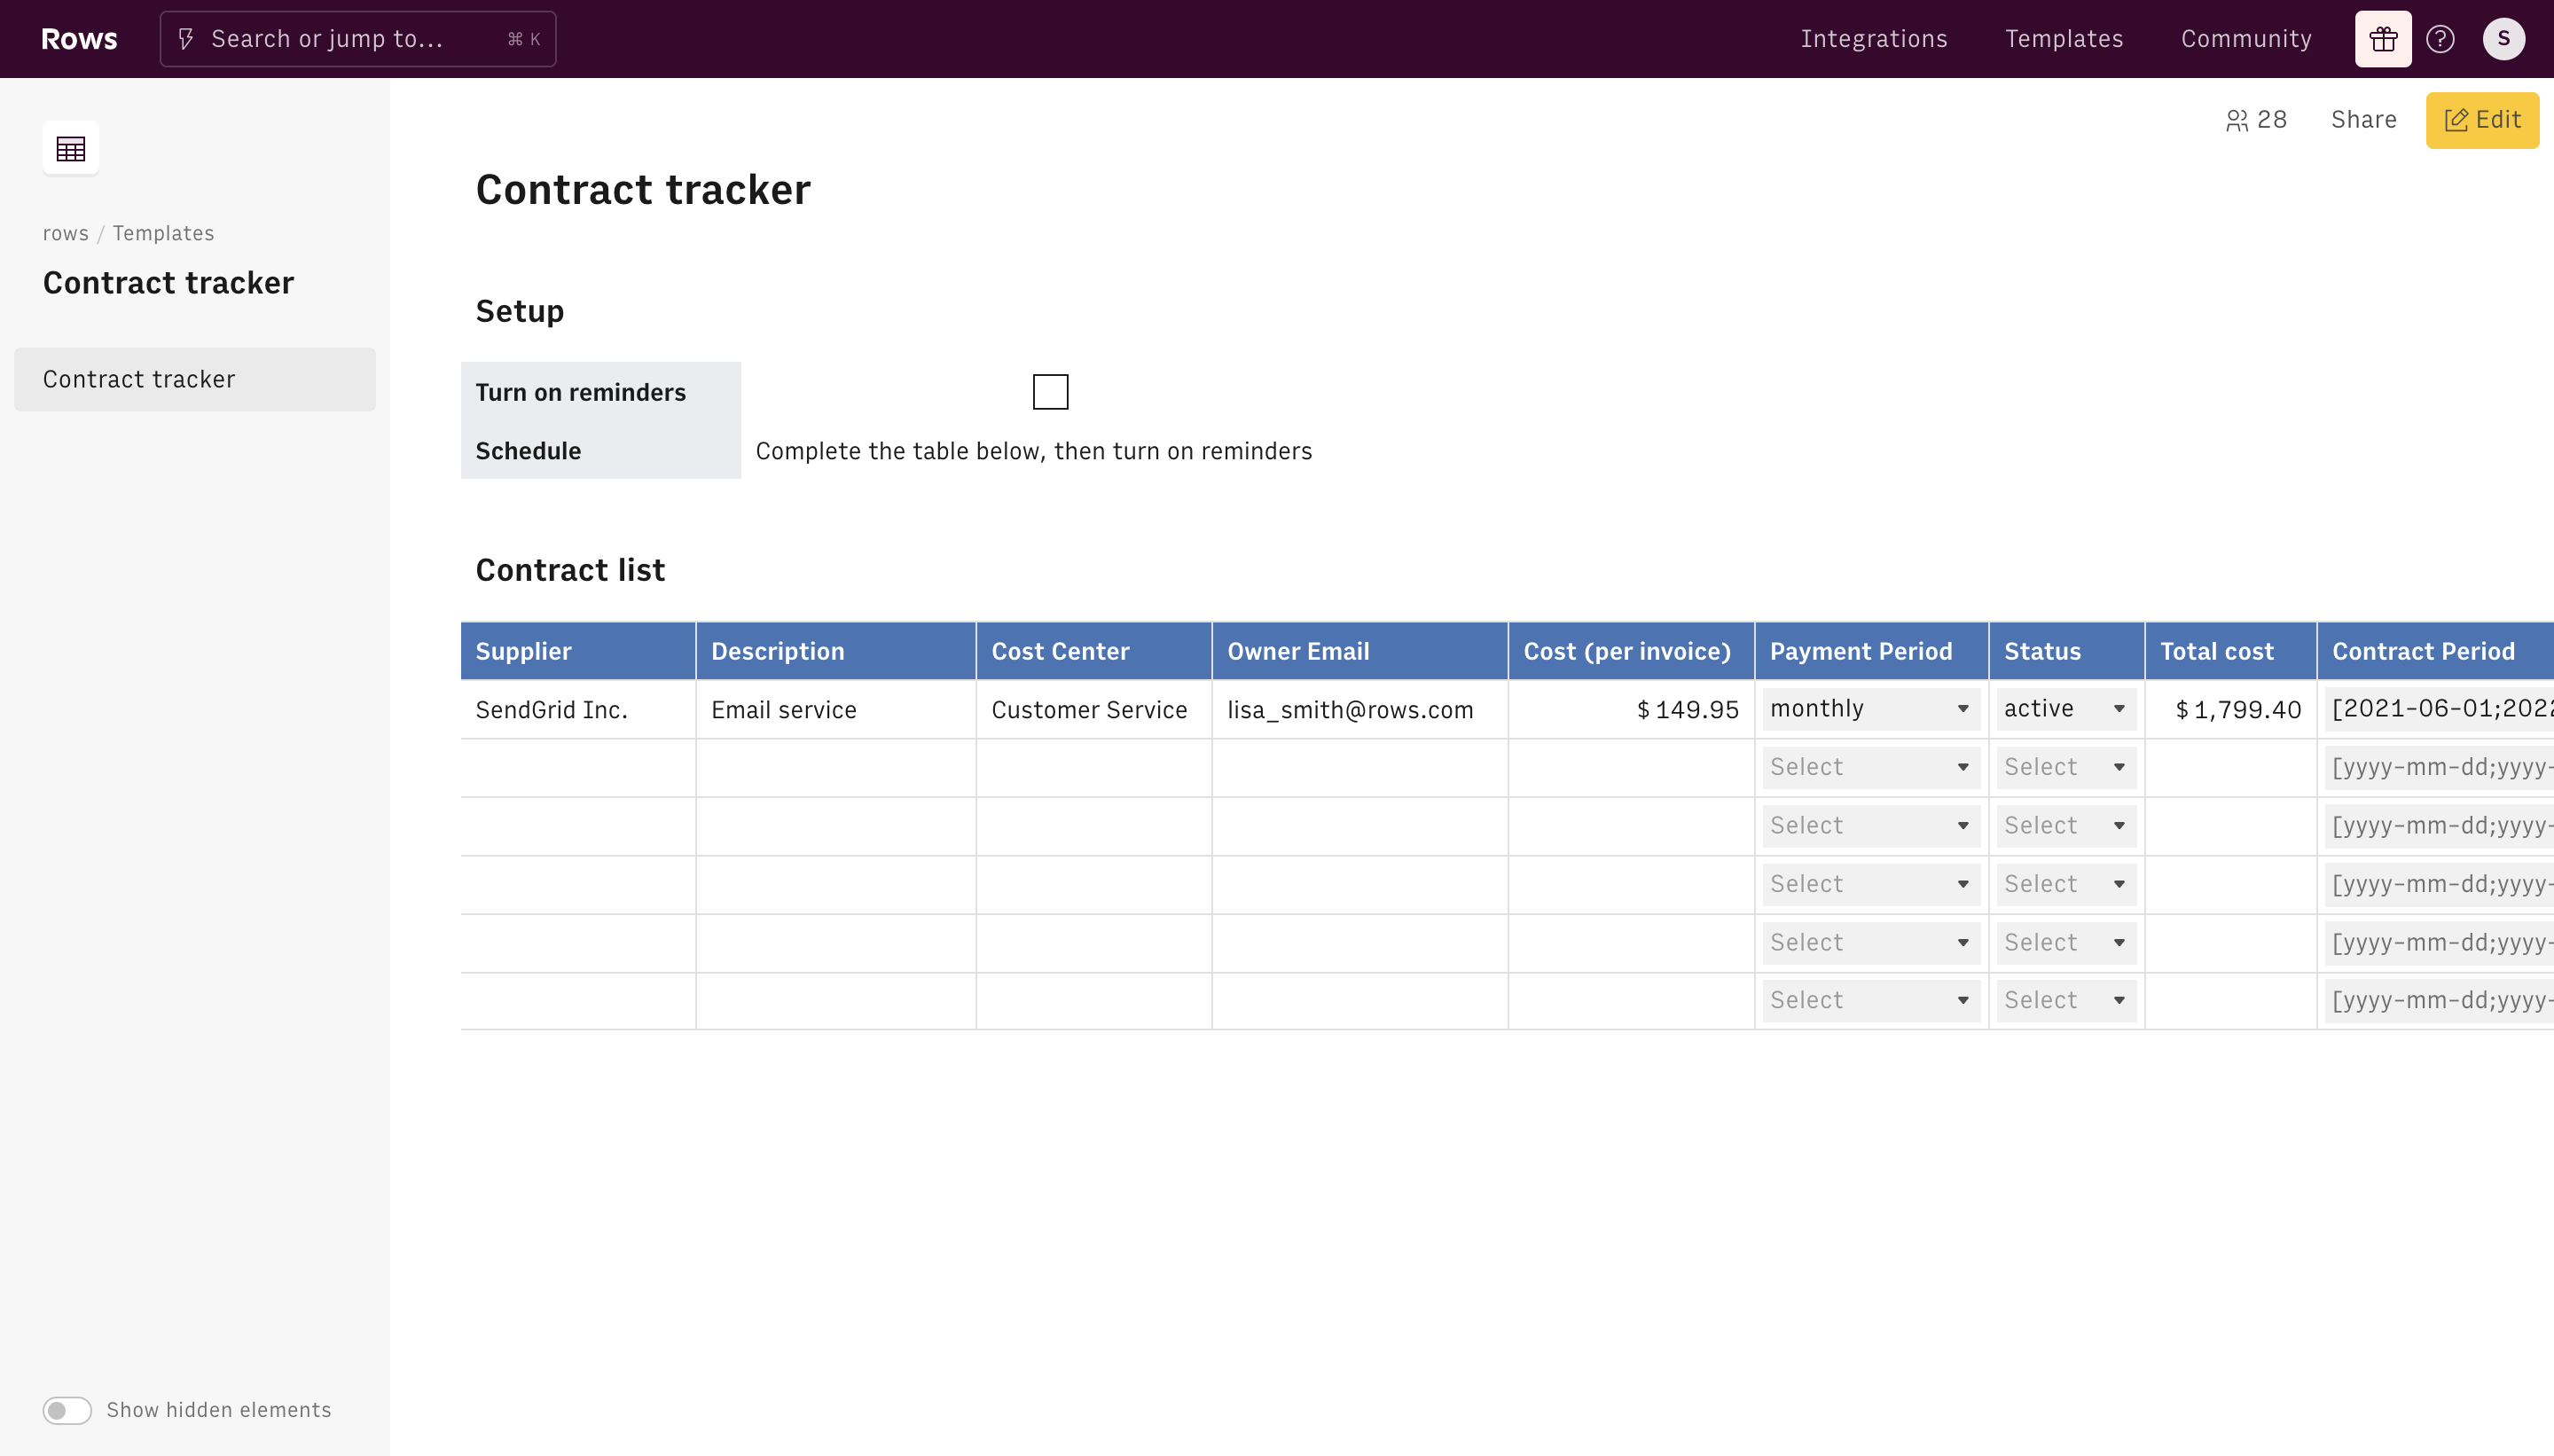
Task: Click the lightning search icon
Action: click(186, 39)
